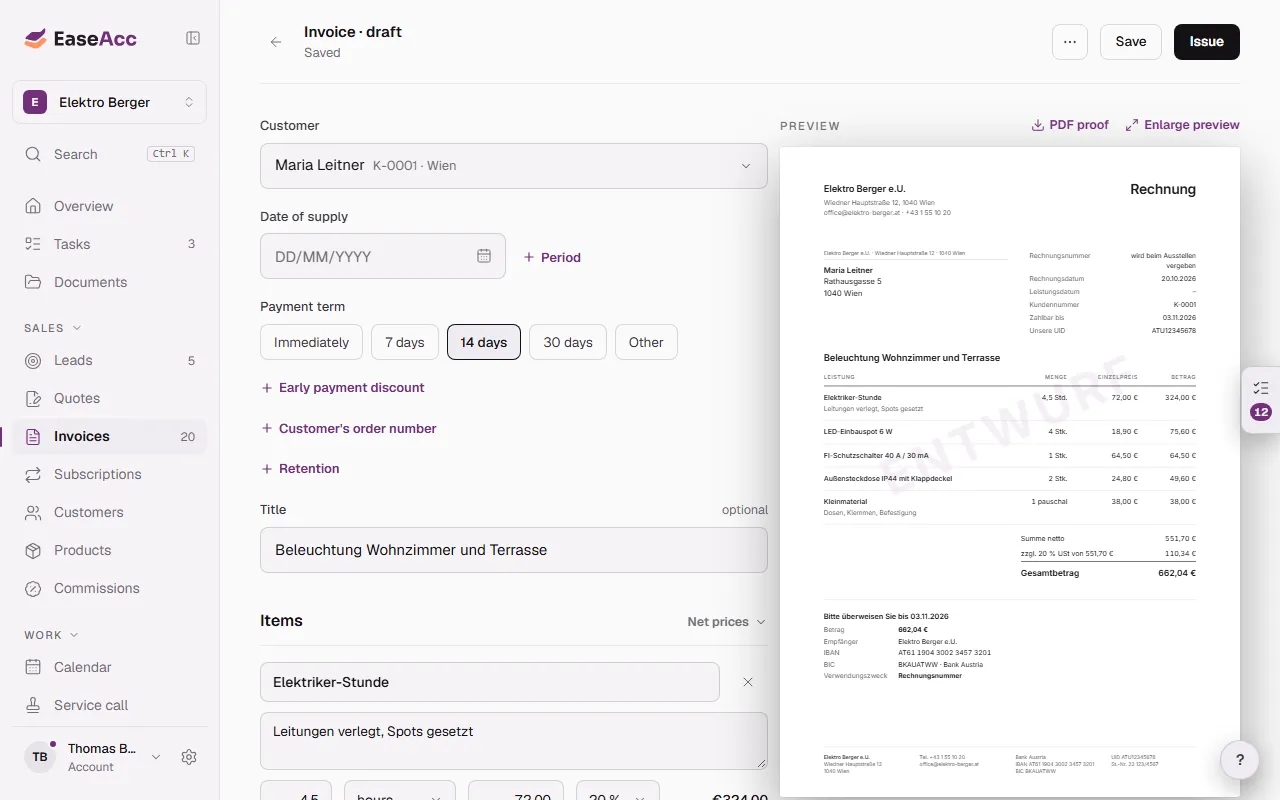Save the invoice draft
1280x800 pixels.
point(1131,42)
